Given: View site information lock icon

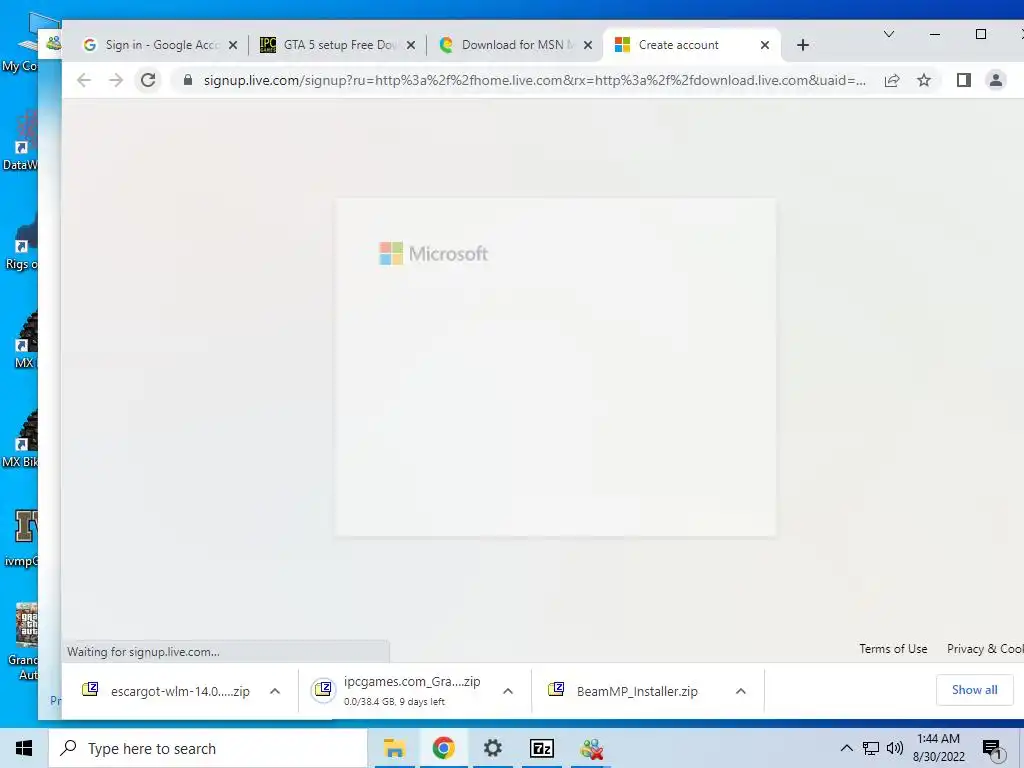Looking at the screenshot, I should 188,80.
